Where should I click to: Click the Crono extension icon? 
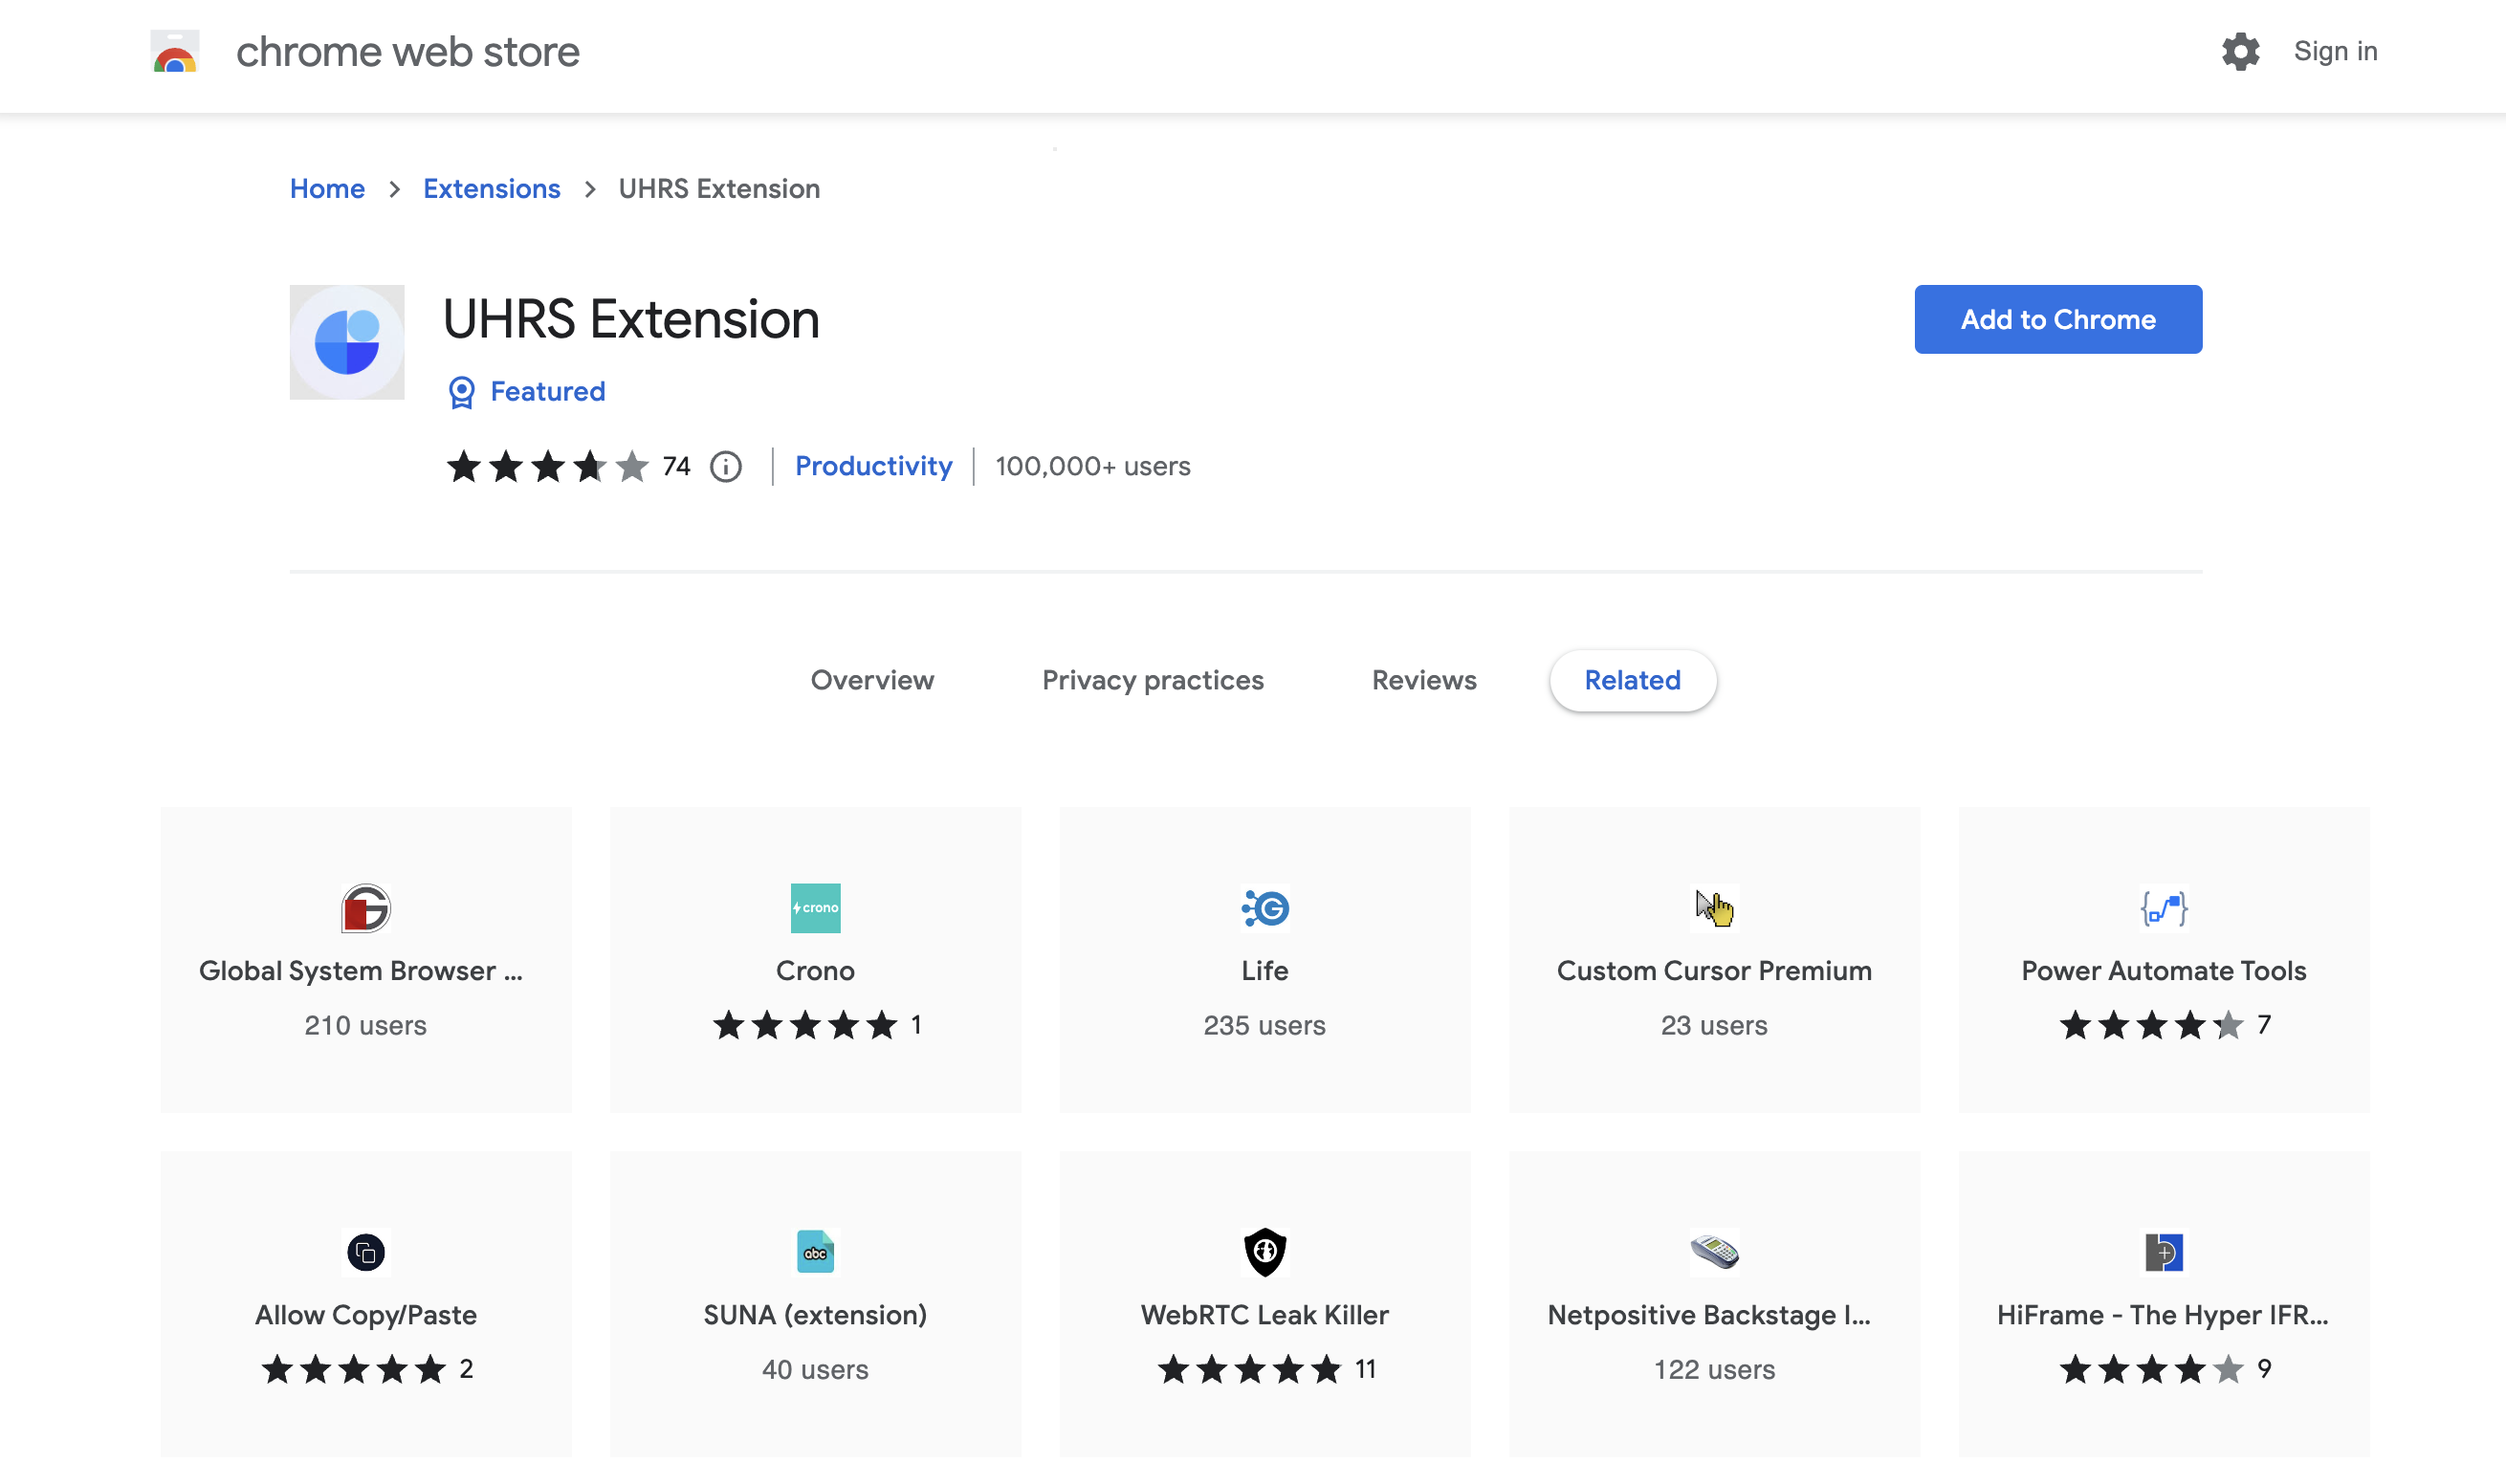(x=815, y=908)
